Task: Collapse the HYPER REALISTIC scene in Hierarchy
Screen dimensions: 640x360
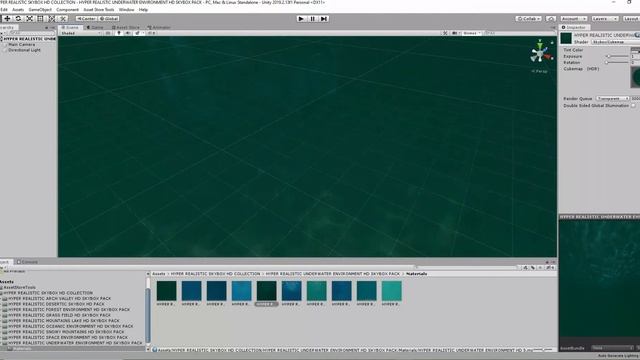Action: [1, 39]
